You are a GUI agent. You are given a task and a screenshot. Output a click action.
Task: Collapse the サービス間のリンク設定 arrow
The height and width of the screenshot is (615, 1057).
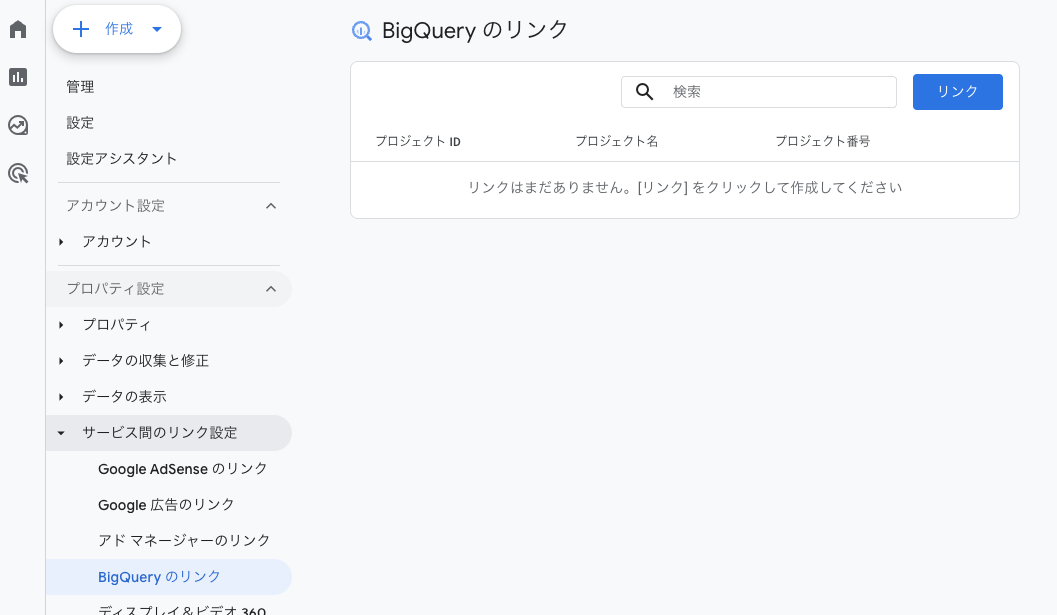pos(61,433)
